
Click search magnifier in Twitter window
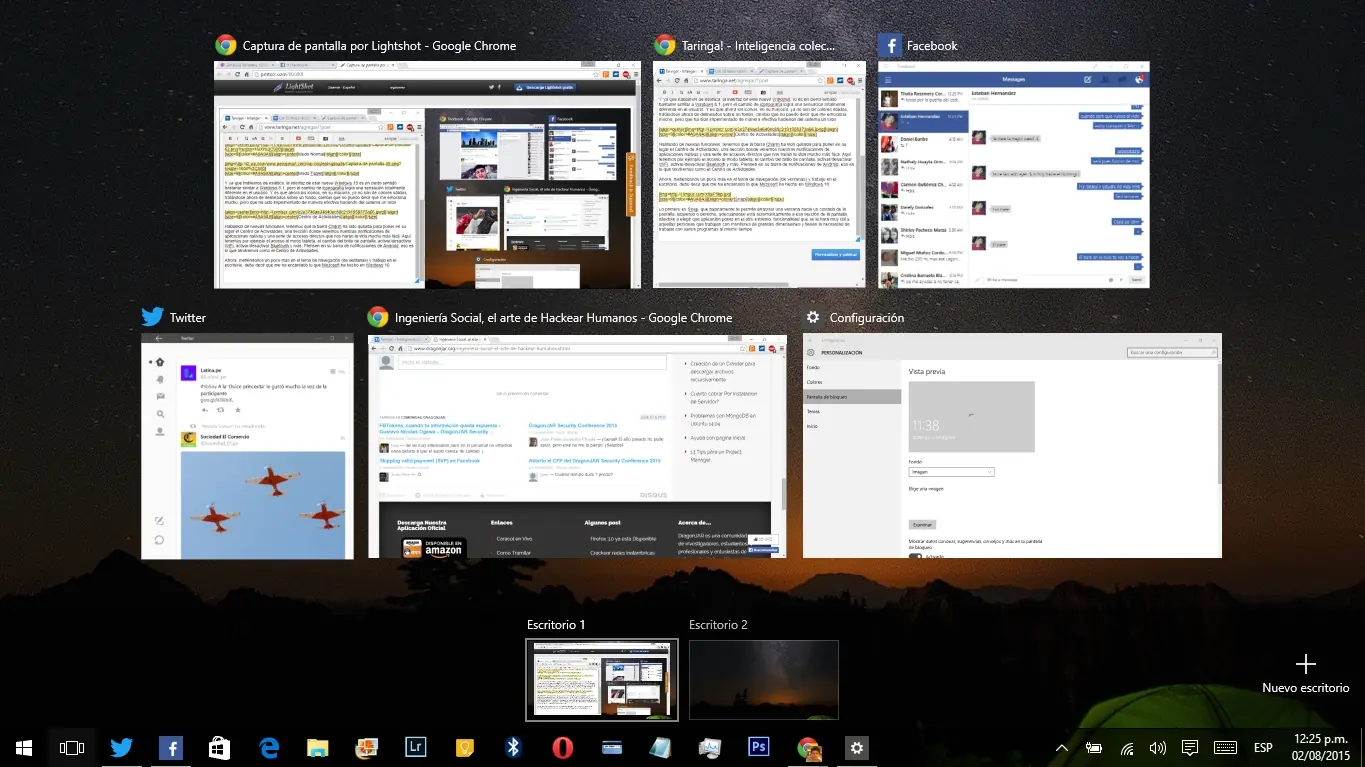pyautogui.click(x=159, y=413)
